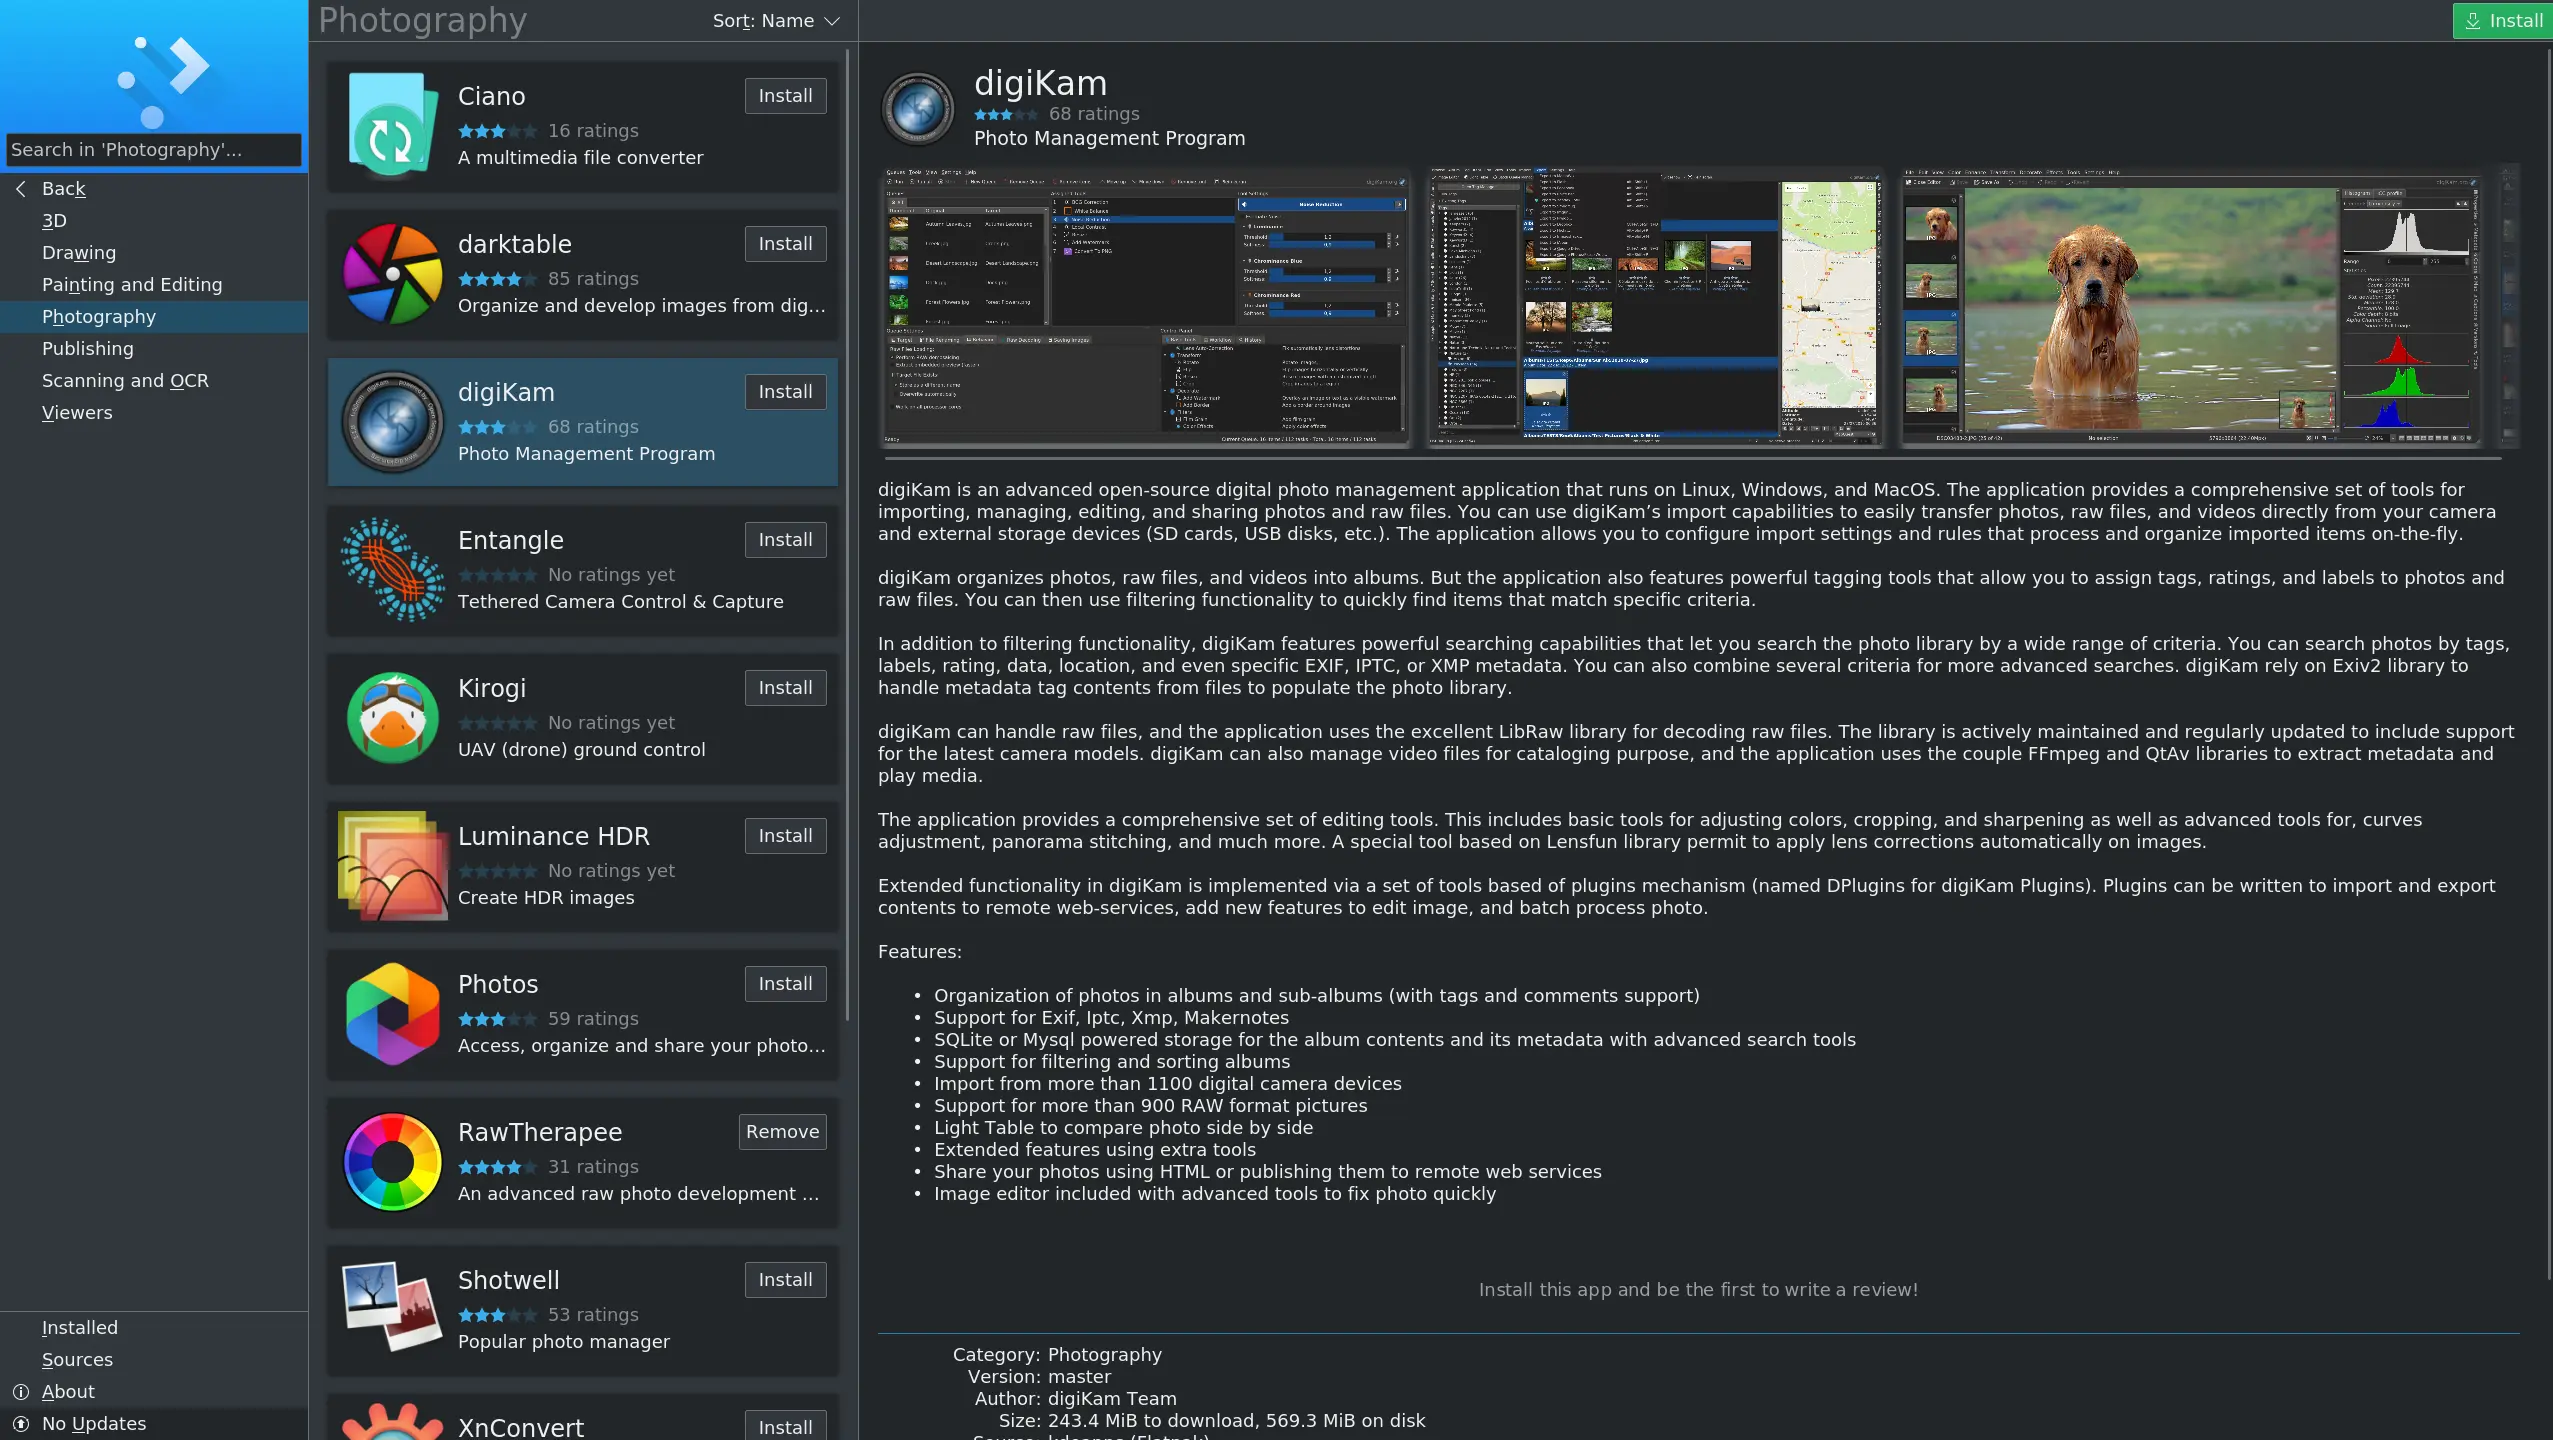Open the Sort by Name dropdown
Image resolution: width=2553 pixels, height=1440 pixels.
[776, 20]
